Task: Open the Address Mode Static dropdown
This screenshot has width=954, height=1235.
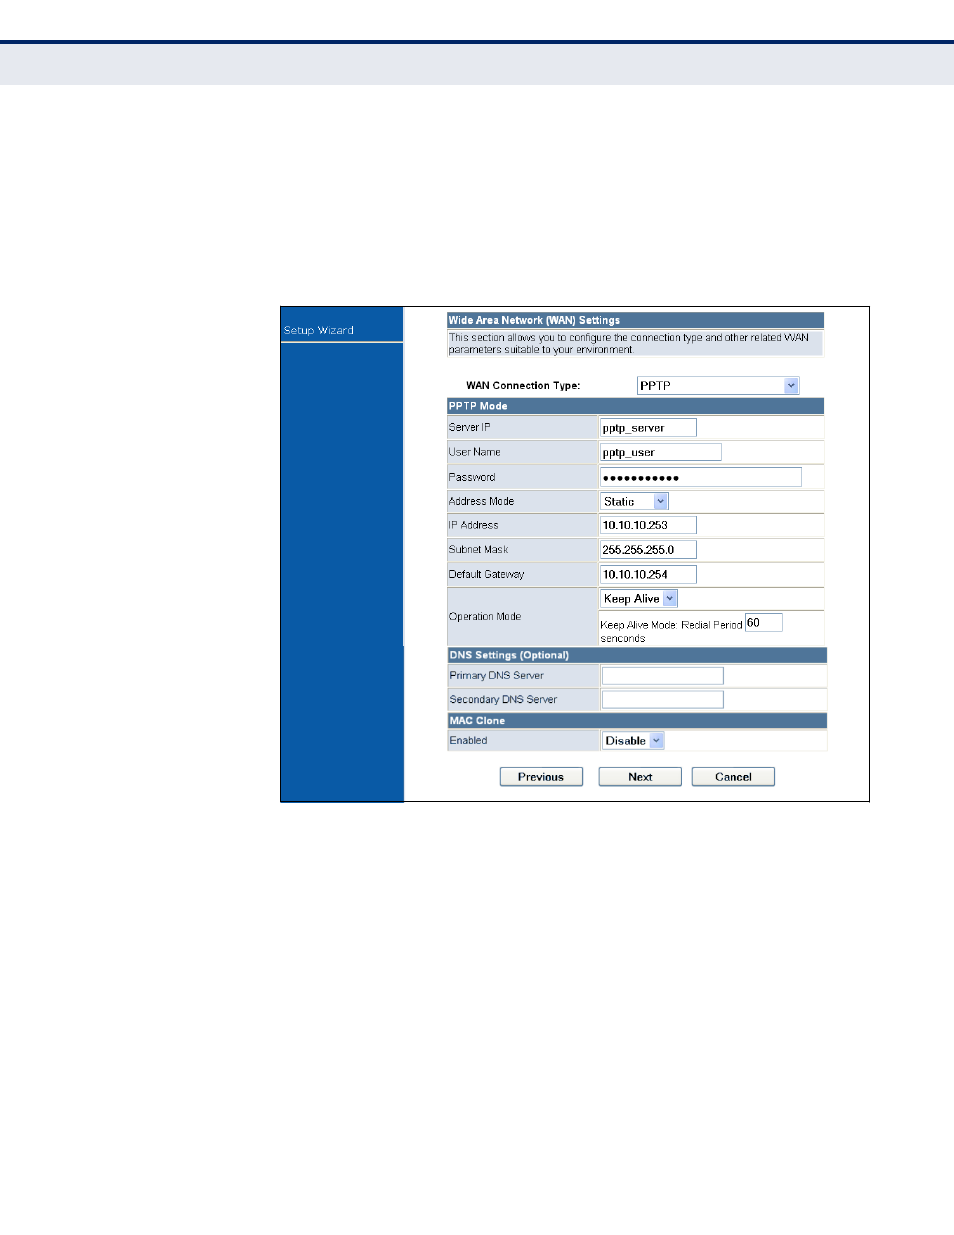Action: pyautogui.click(x=635, y=502)
